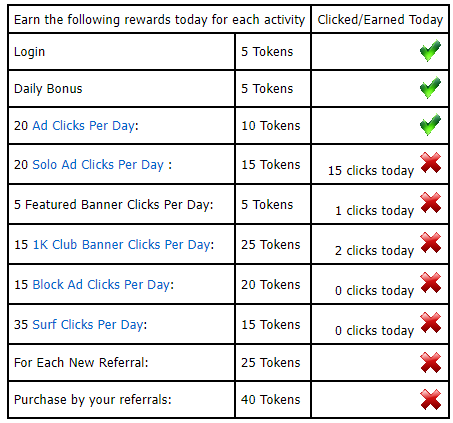Open the 1K Club Banner Clicks link
This screenshot has height=423, width=453.
click(x=122, y=245)
